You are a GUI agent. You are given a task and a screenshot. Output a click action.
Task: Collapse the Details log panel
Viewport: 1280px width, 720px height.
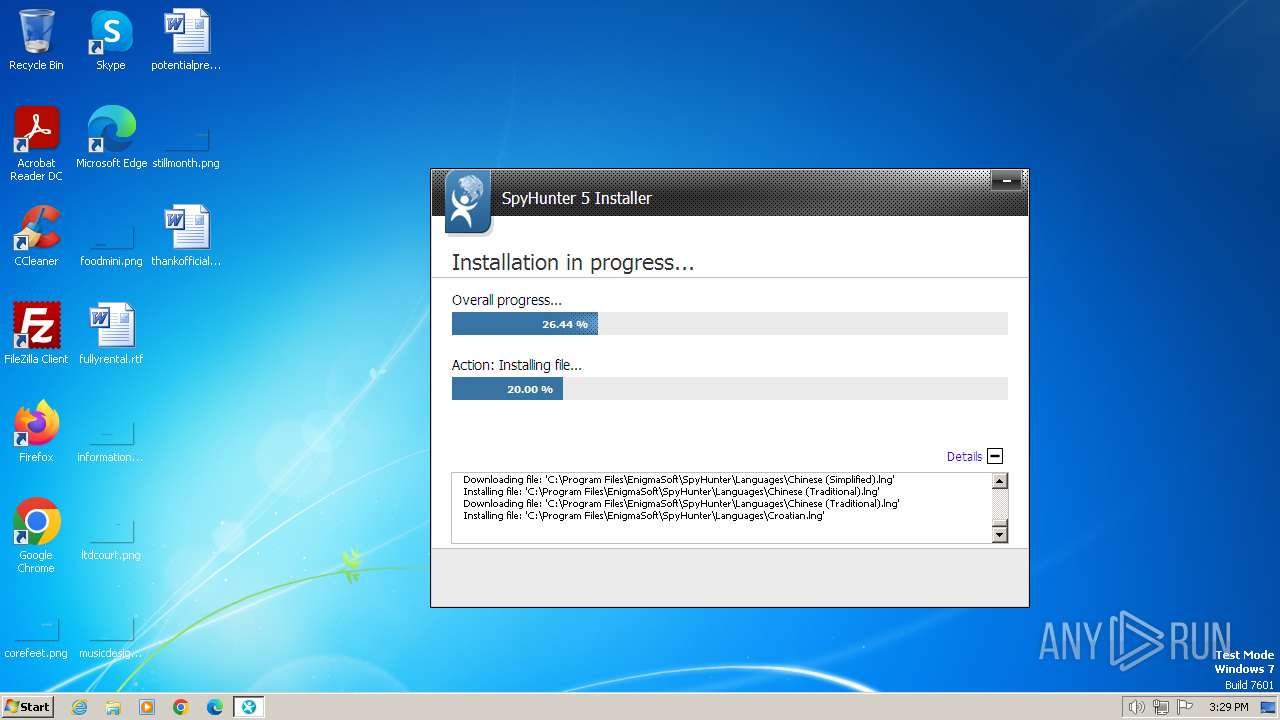click(995, 456)
